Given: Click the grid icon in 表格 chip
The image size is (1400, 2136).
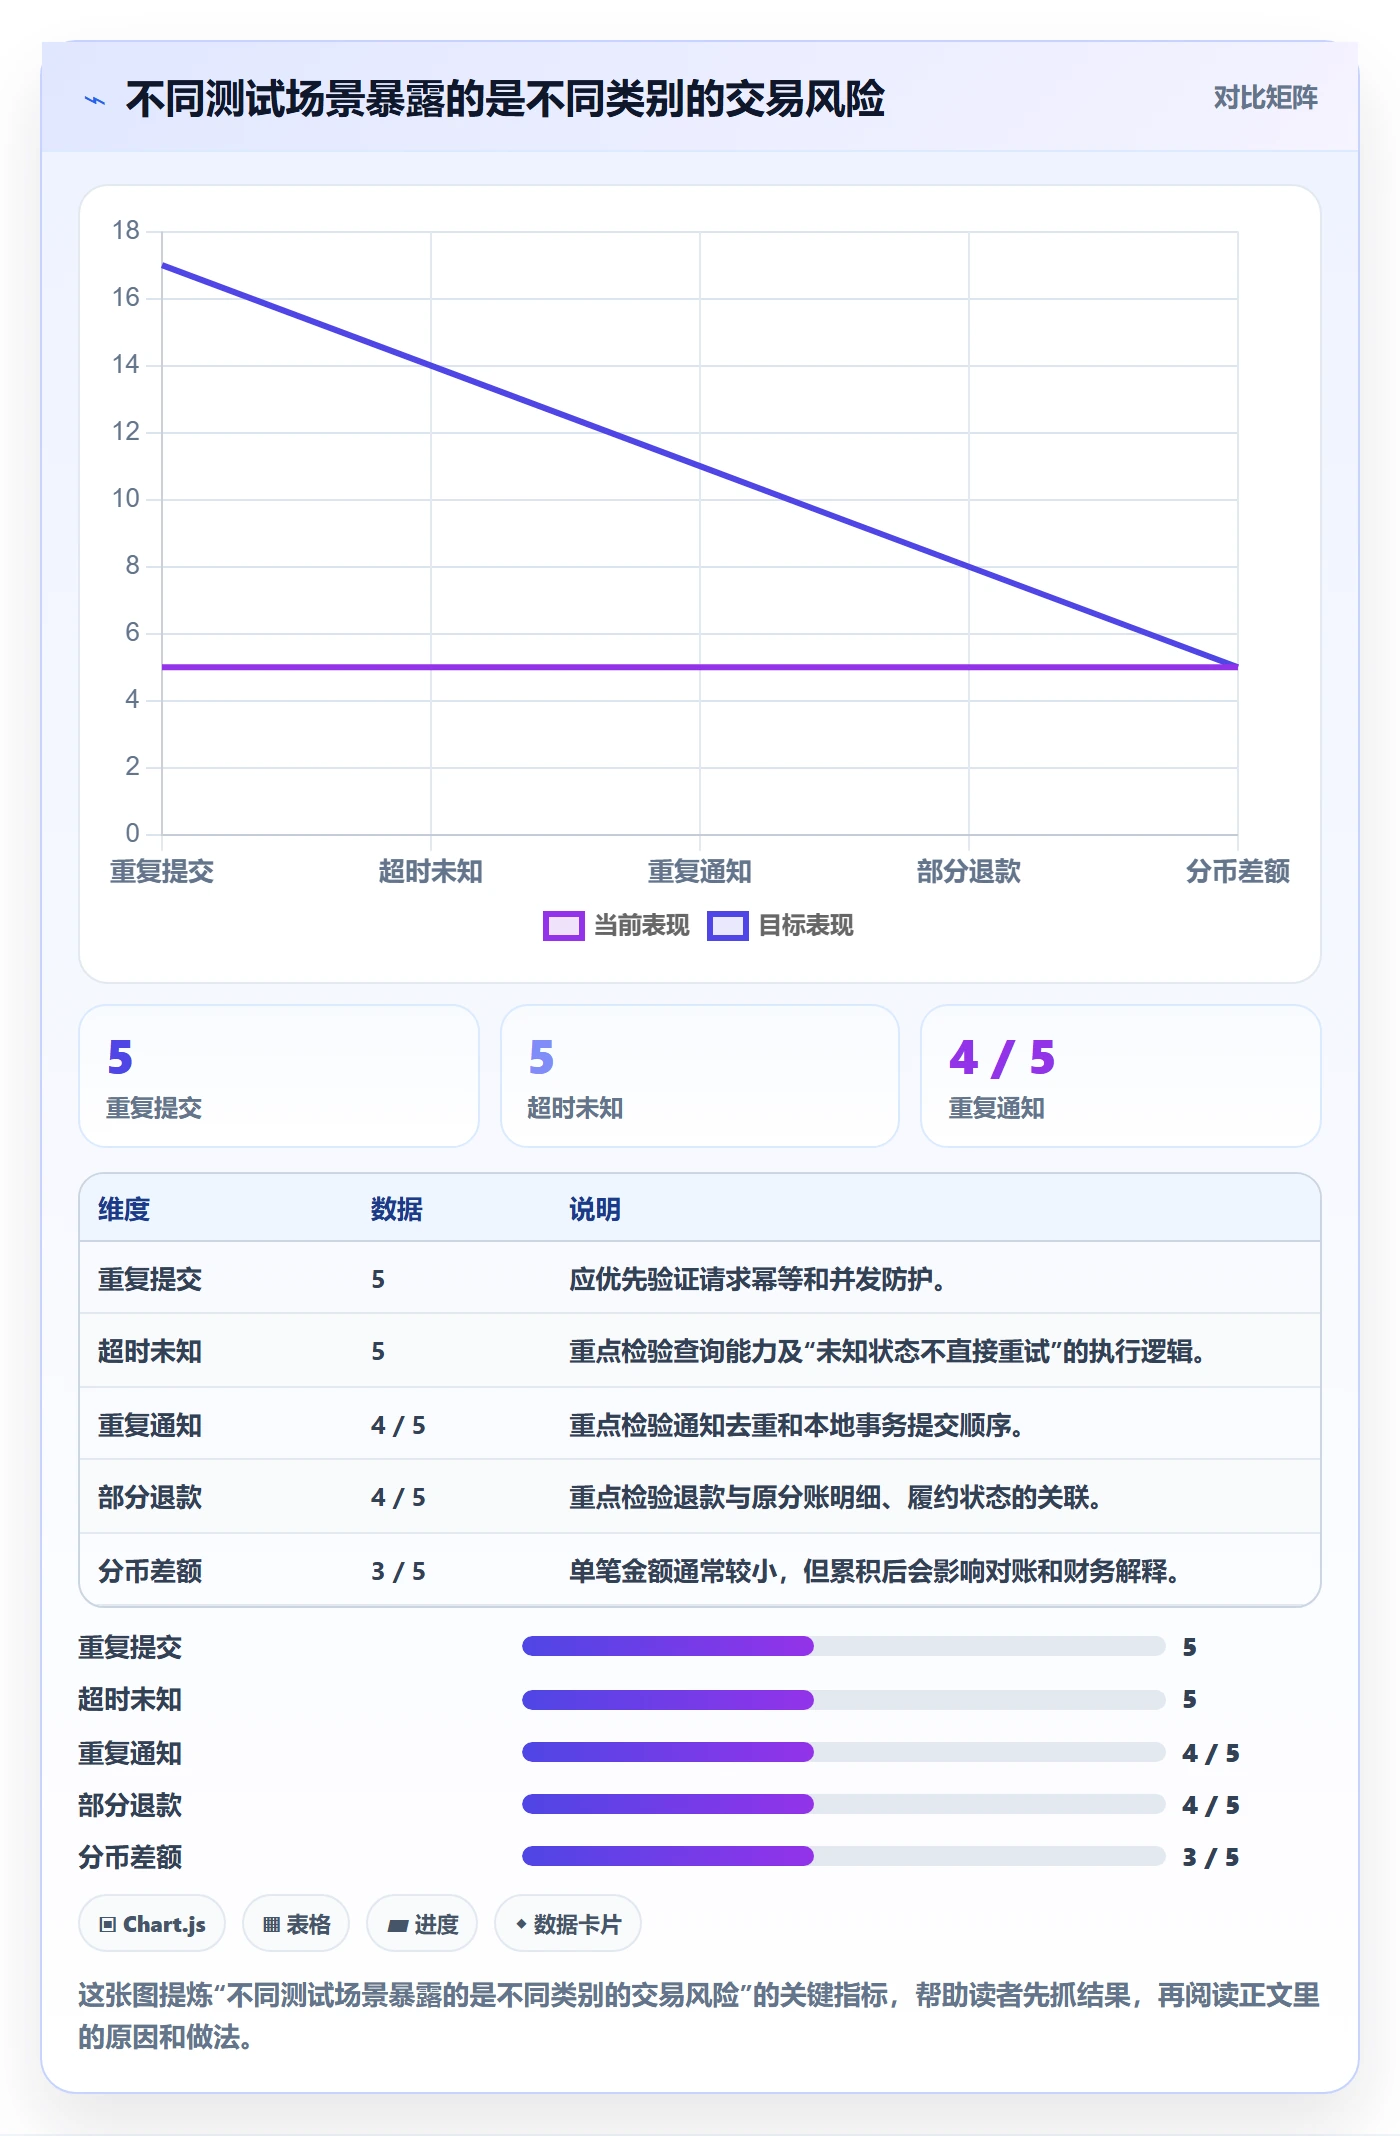Looking at the screenshot, I should (x=272, y=1925).
